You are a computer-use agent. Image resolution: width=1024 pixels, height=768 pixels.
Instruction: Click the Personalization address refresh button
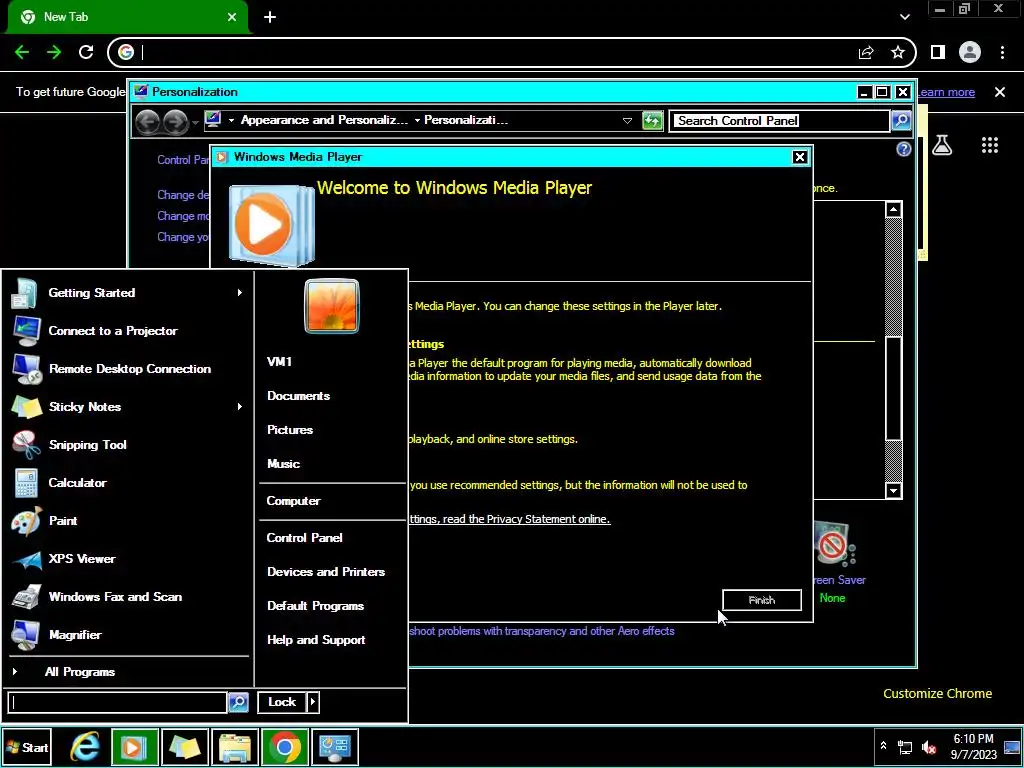(652, 121)
